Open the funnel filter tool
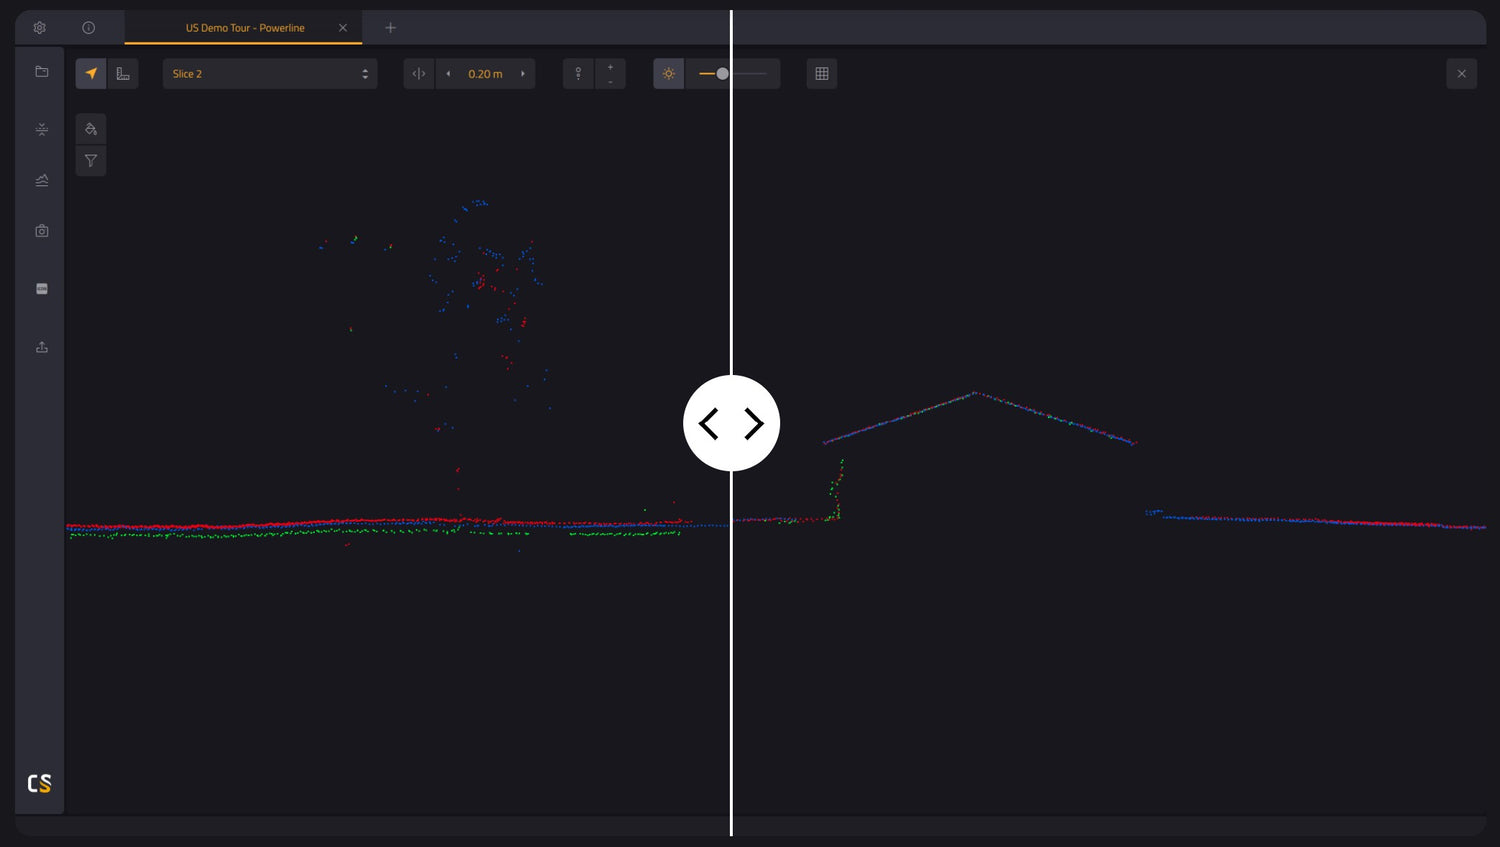Image resolution: width=1500 pixels, height=847 pixels. [91, 161]
